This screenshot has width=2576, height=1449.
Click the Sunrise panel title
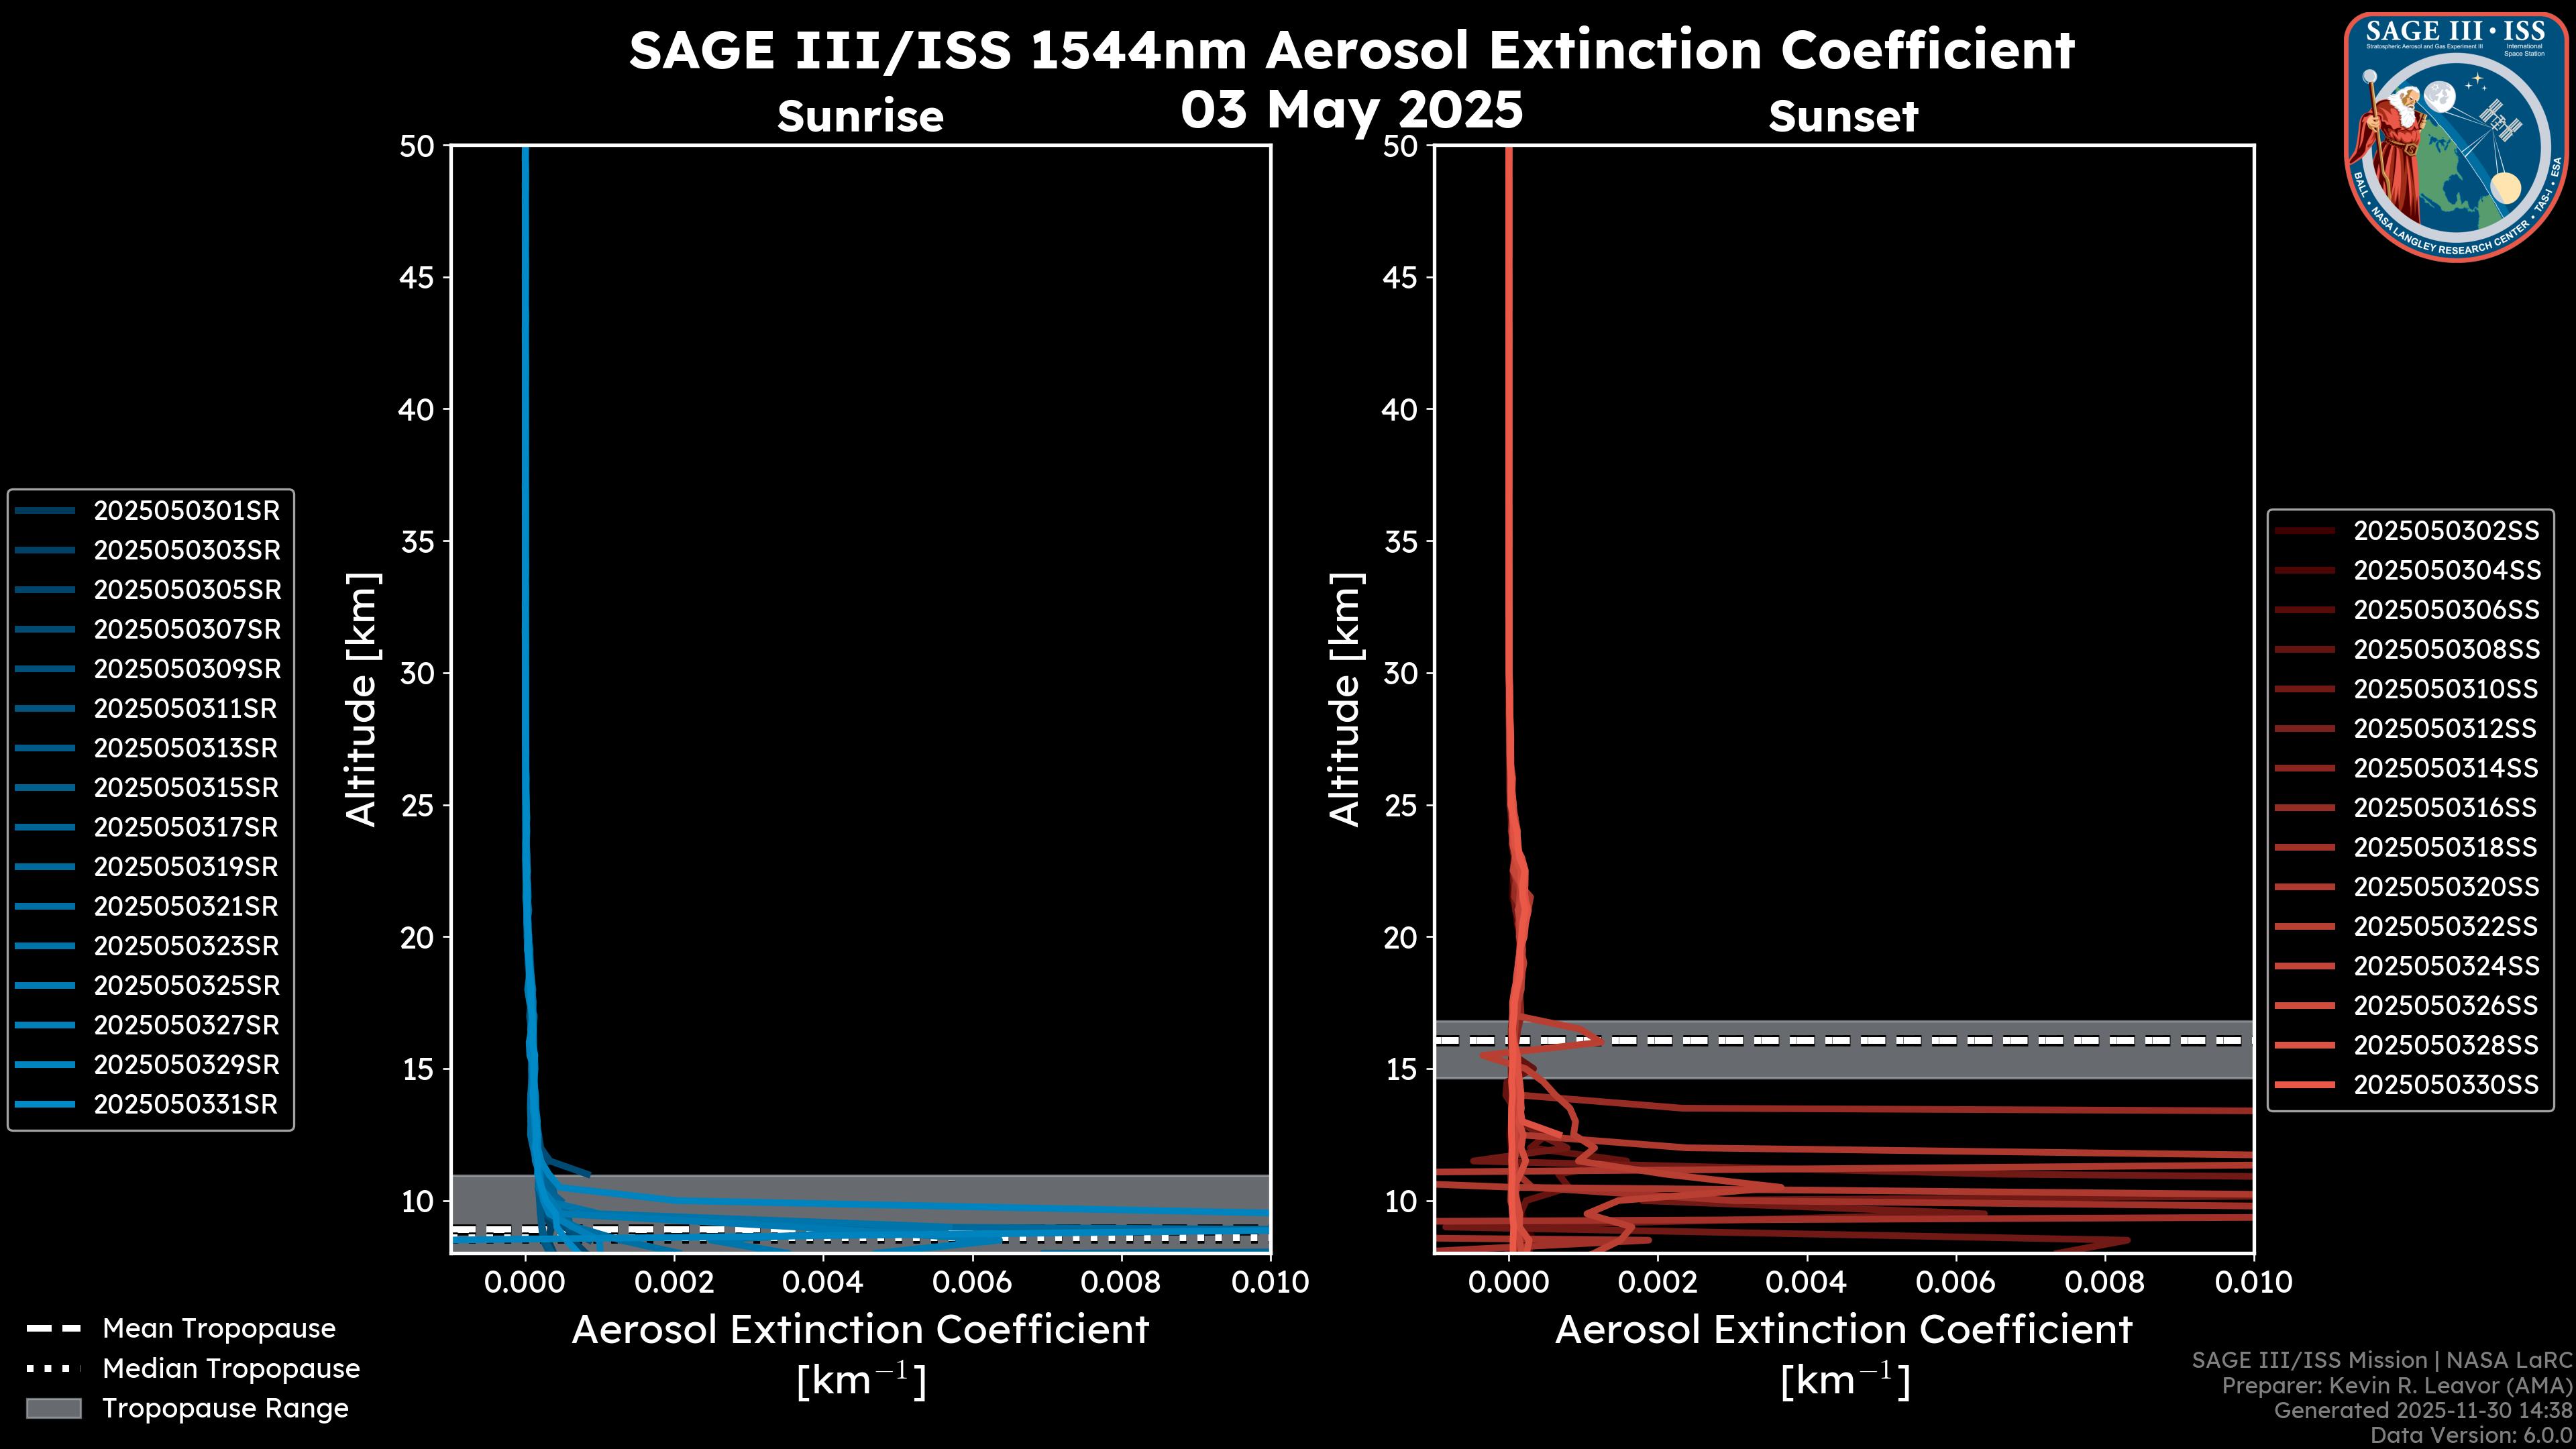[x=860, y=117]
